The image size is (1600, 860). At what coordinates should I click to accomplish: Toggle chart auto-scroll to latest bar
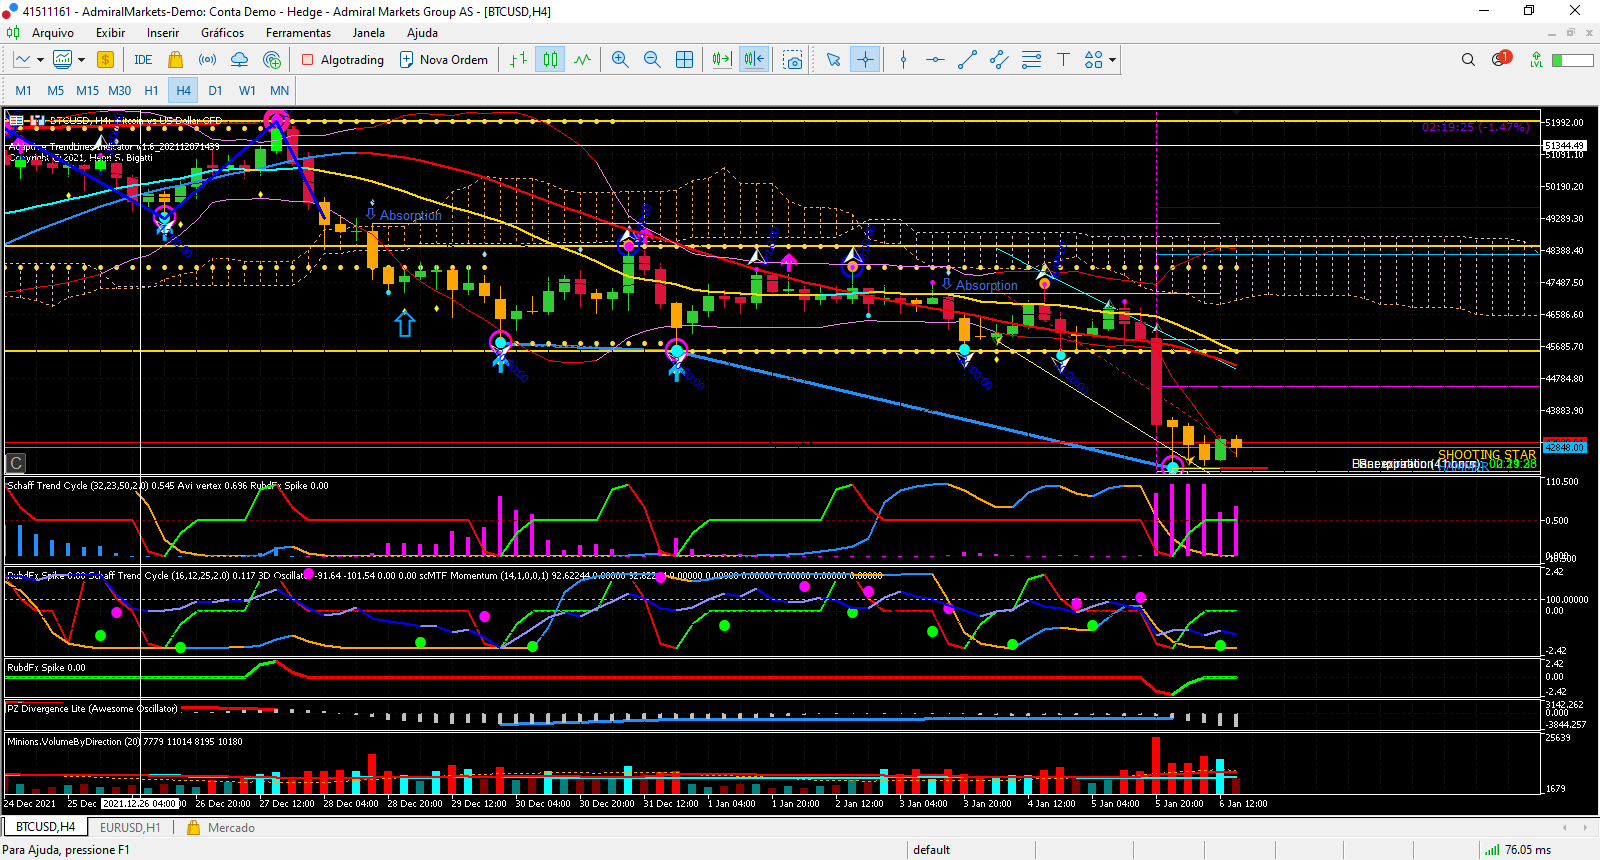721,60
